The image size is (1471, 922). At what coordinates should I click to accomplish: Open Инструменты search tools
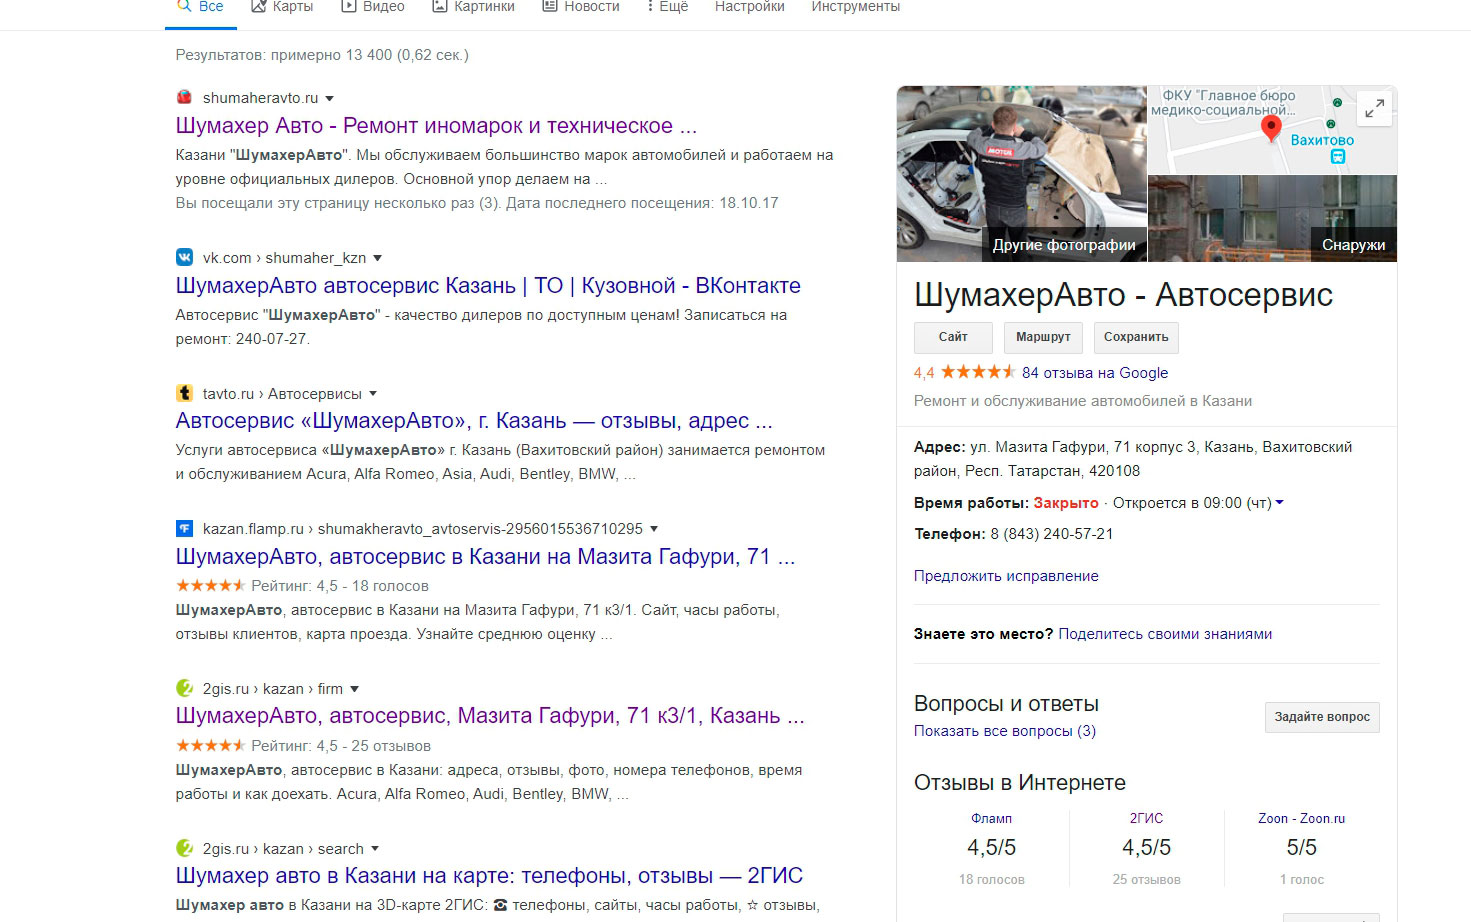856,7
